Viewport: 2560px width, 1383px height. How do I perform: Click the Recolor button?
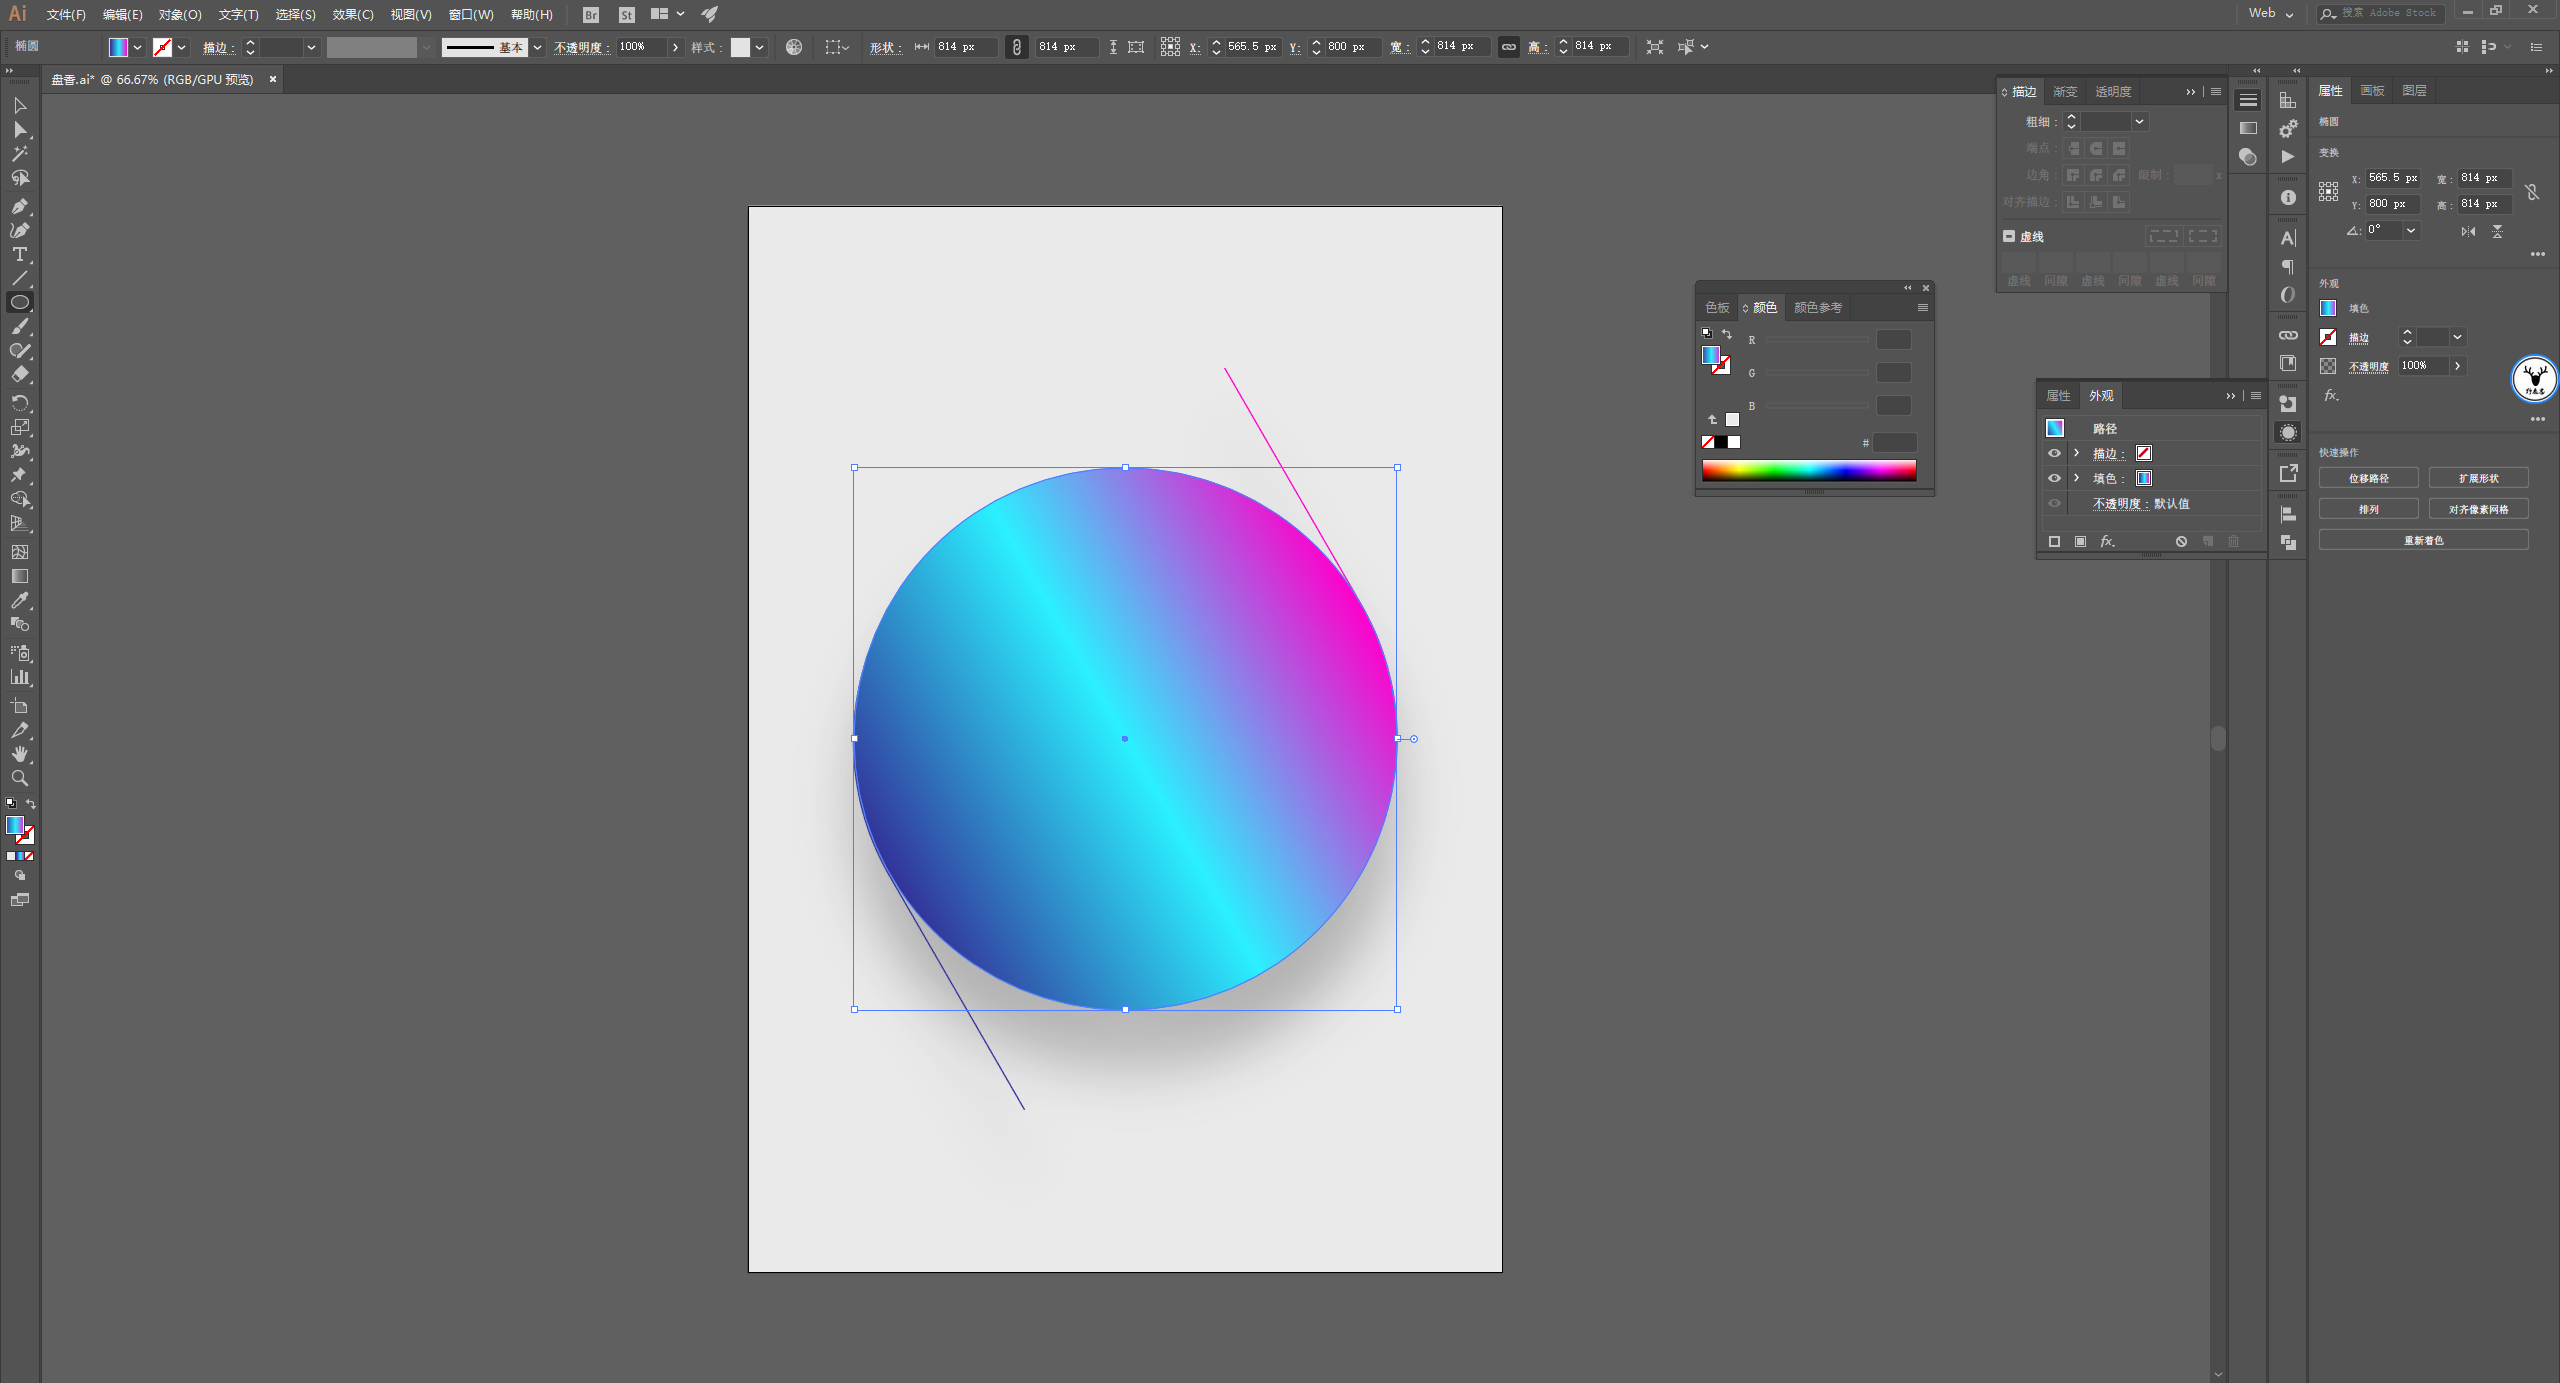tap(2423, 540)
